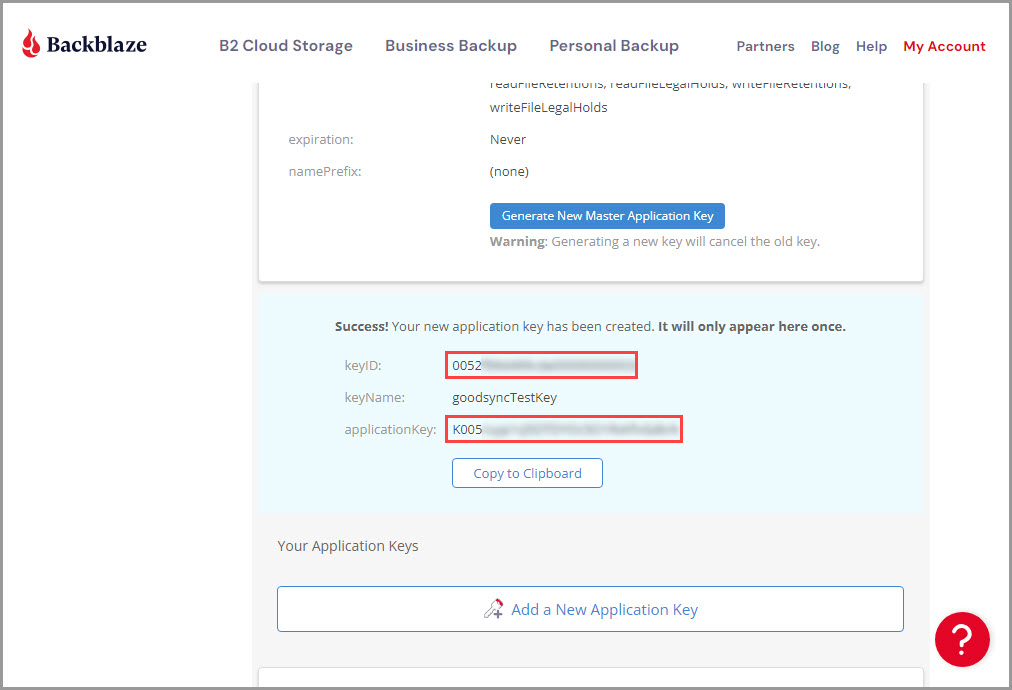Select the applicationKey value starting K005
Viewport: 1012px width, 690px height.
[564, 429]
